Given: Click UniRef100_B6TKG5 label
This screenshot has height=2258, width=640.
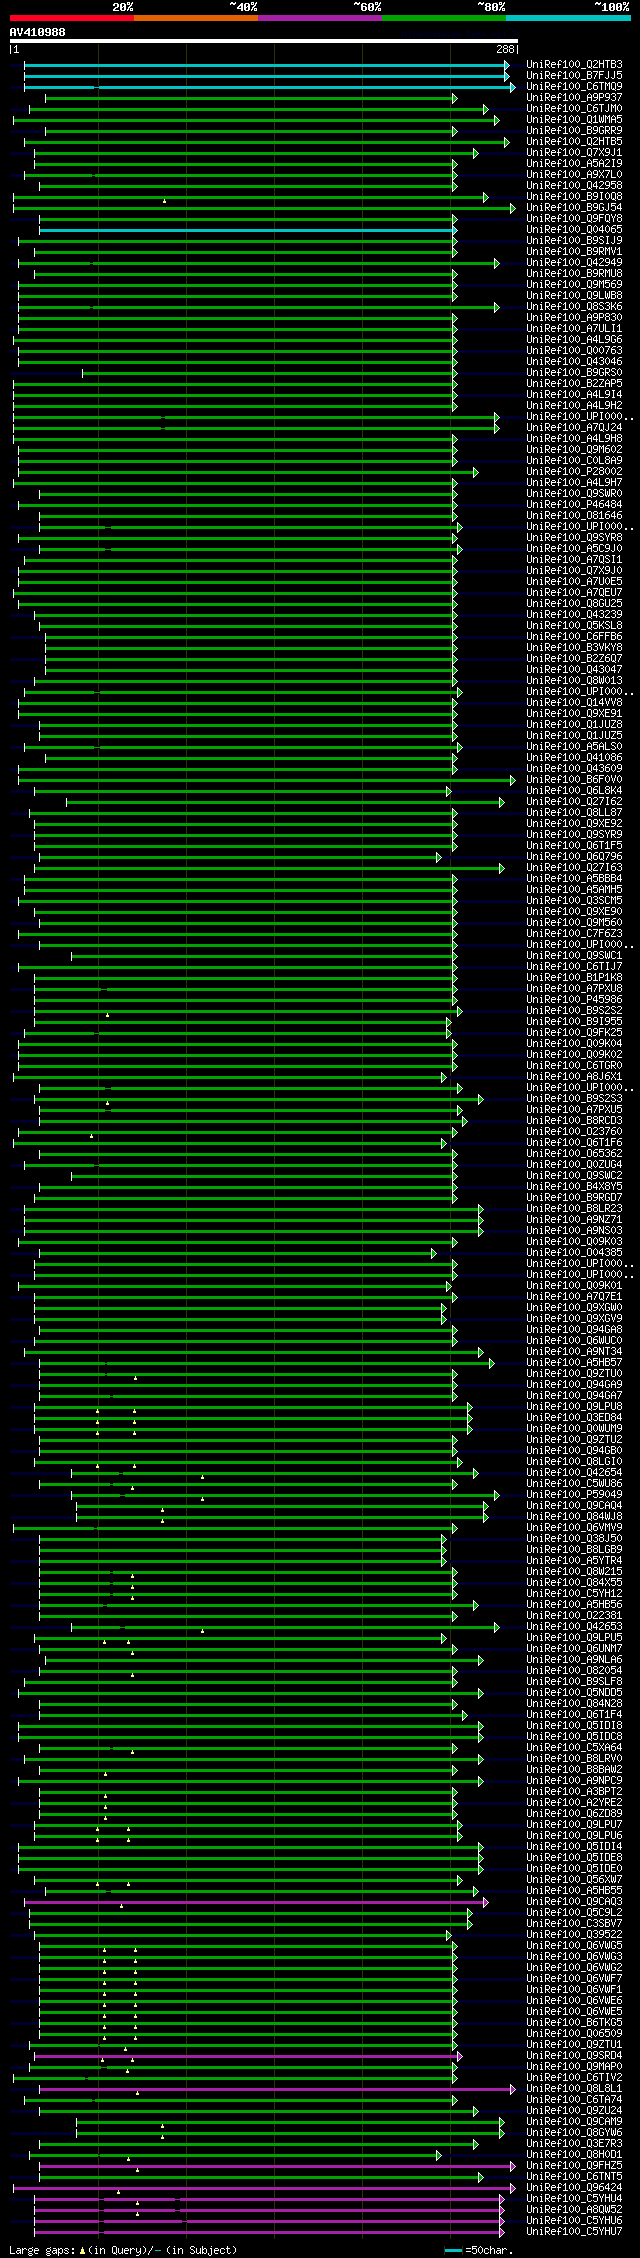Looking at the screenshot, I should pos(574,2023).
